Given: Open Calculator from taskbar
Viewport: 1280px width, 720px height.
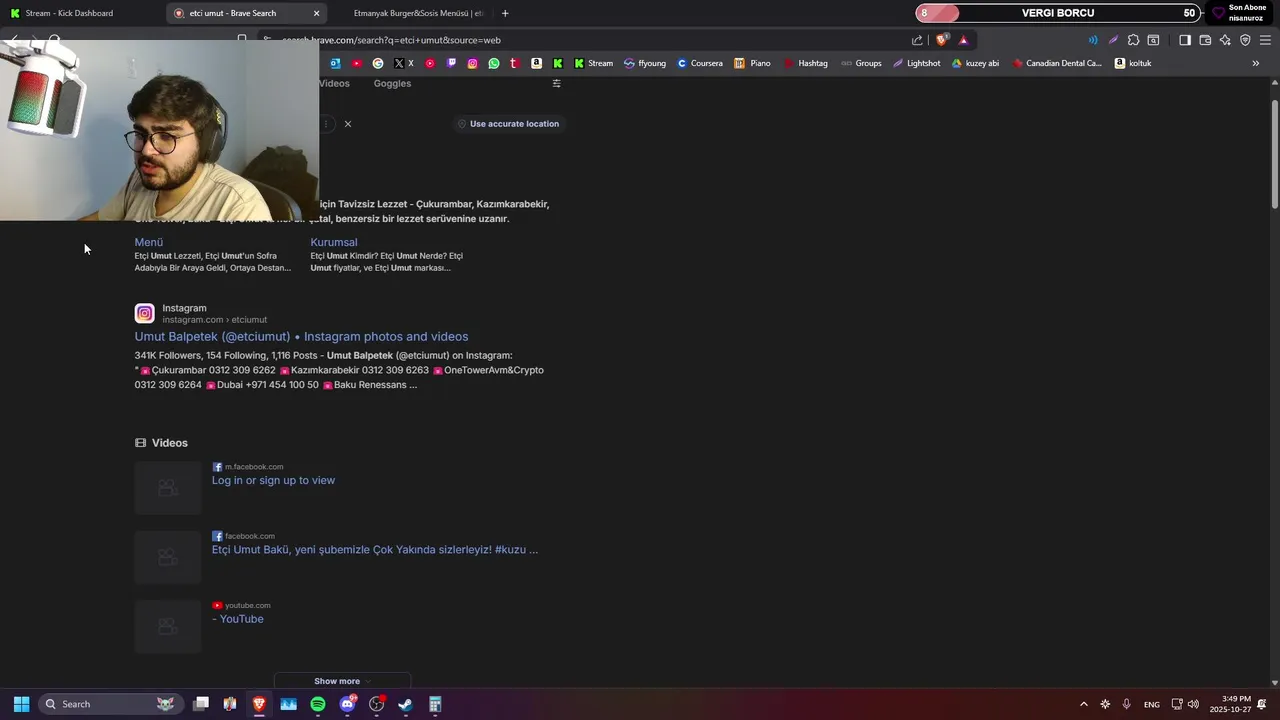Looking at the screenshot, I should click(x=435, y=704).
